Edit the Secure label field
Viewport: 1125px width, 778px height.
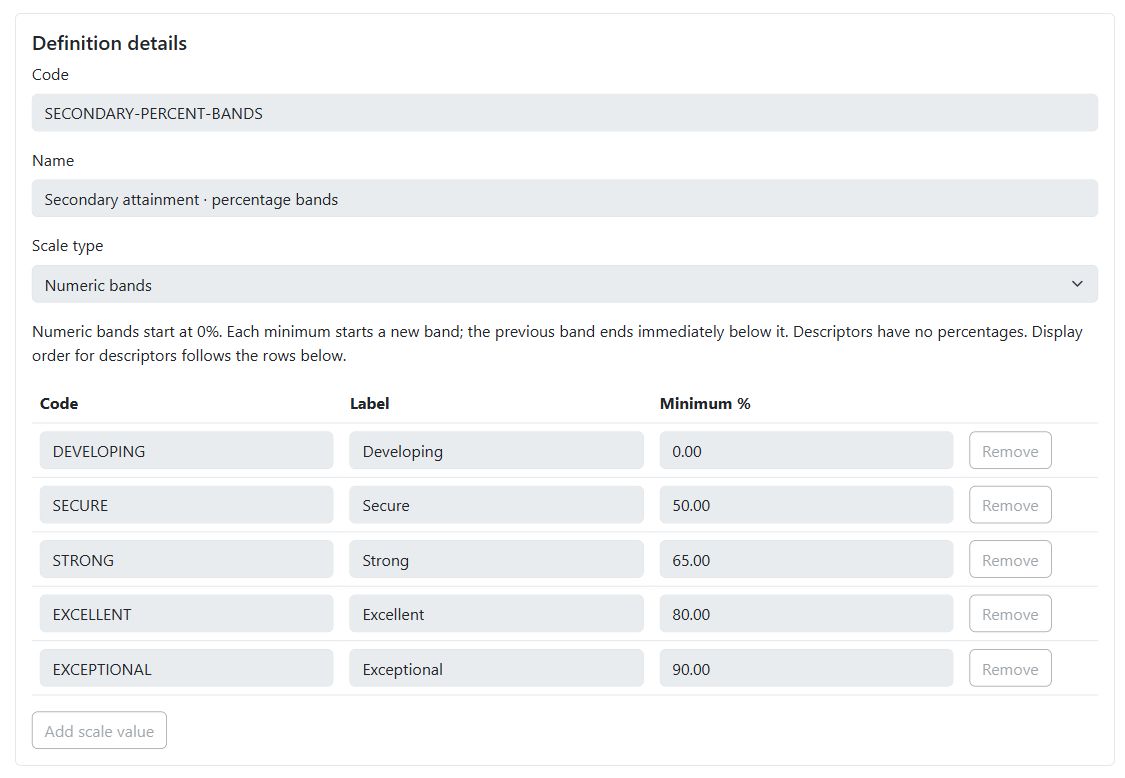pos(496,505)
